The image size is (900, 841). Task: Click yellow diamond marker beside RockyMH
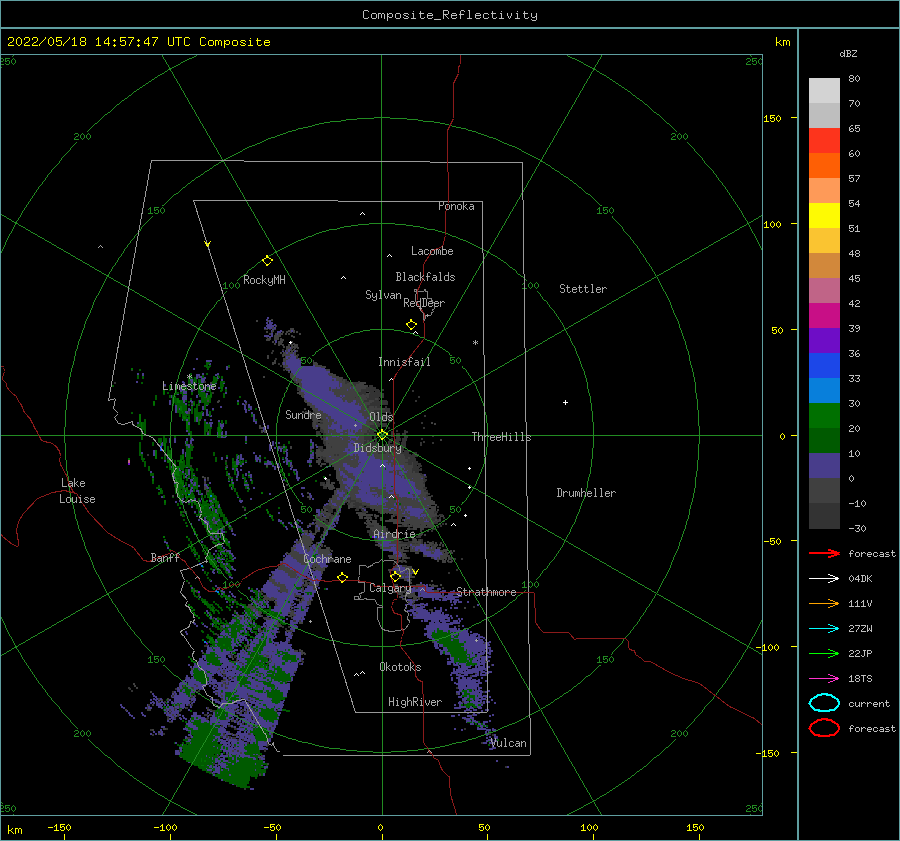[x=267, y=261]
